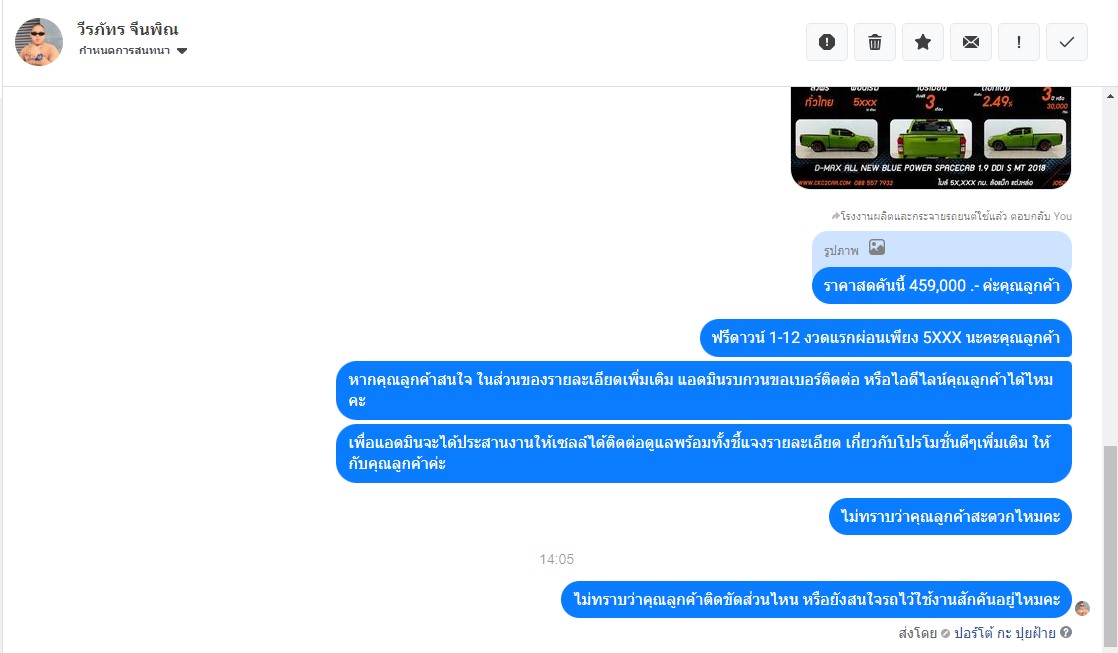Click the scrollbar up arrow
The height and width of the screenshot is (653, 1118).
(x=1110, y=96)
